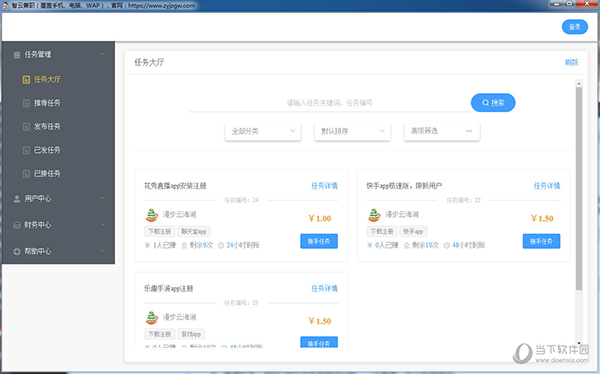Click 接手任务 on 快手app极速版 task
Viewport: 600px width, 374px height.
541,241
